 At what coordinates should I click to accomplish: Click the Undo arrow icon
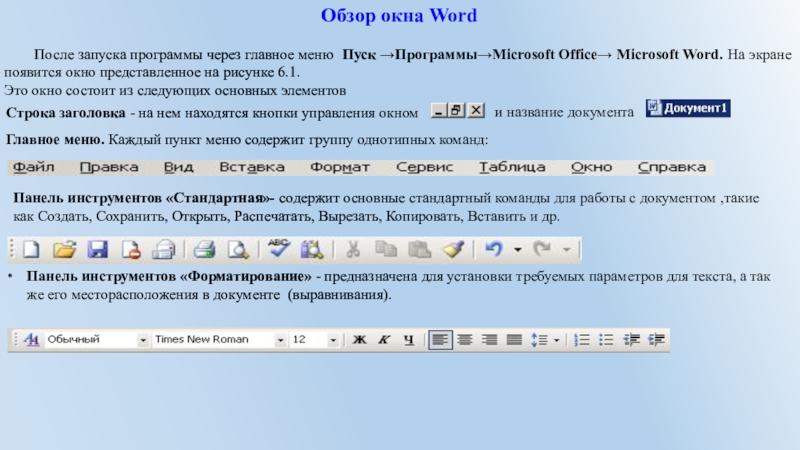click(494, 249)
